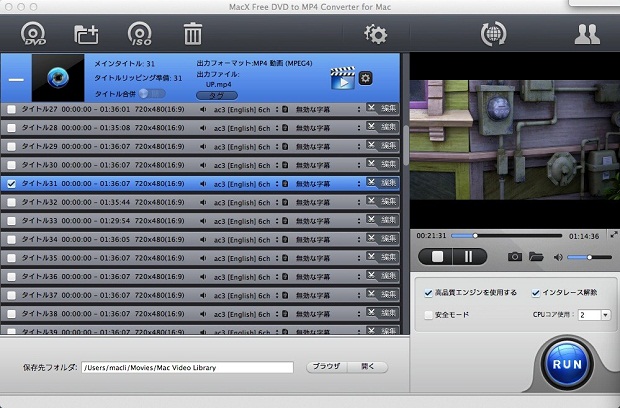This screenshot has width=620, height=408.
Task: Click edit scissors button for title 27
Action: (x=382, y=109)
